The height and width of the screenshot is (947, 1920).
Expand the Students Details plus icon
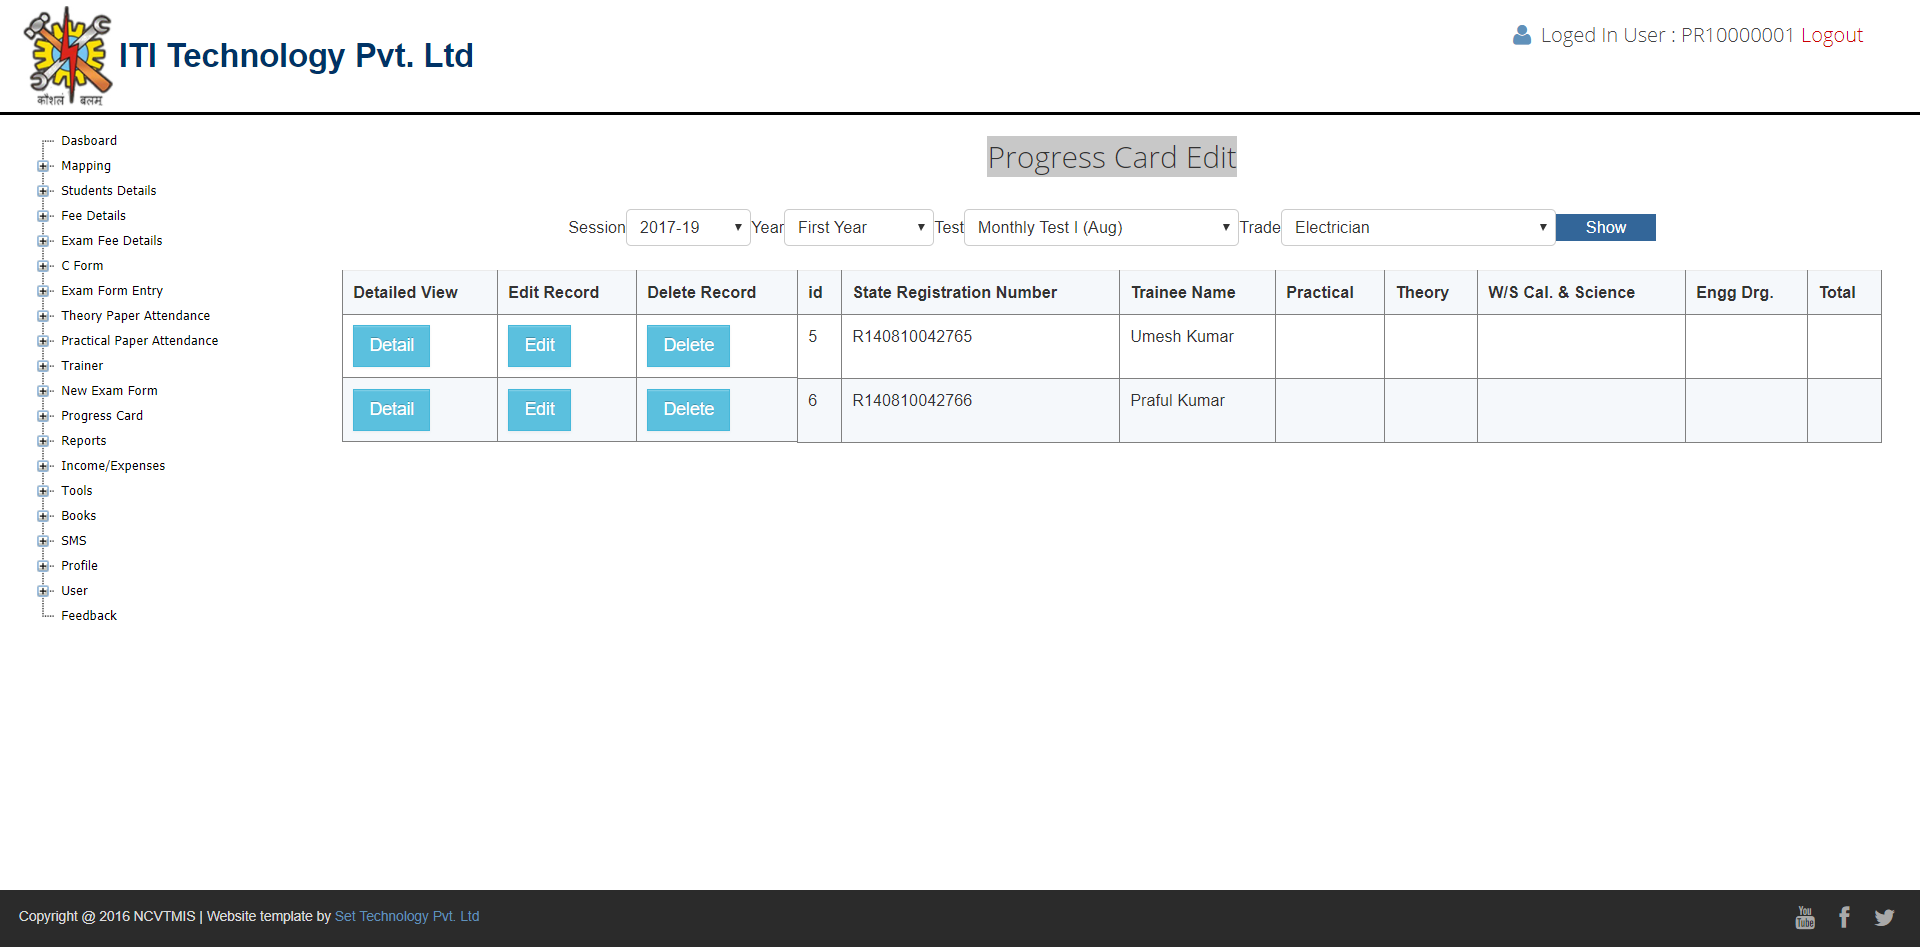click(43, 191)
